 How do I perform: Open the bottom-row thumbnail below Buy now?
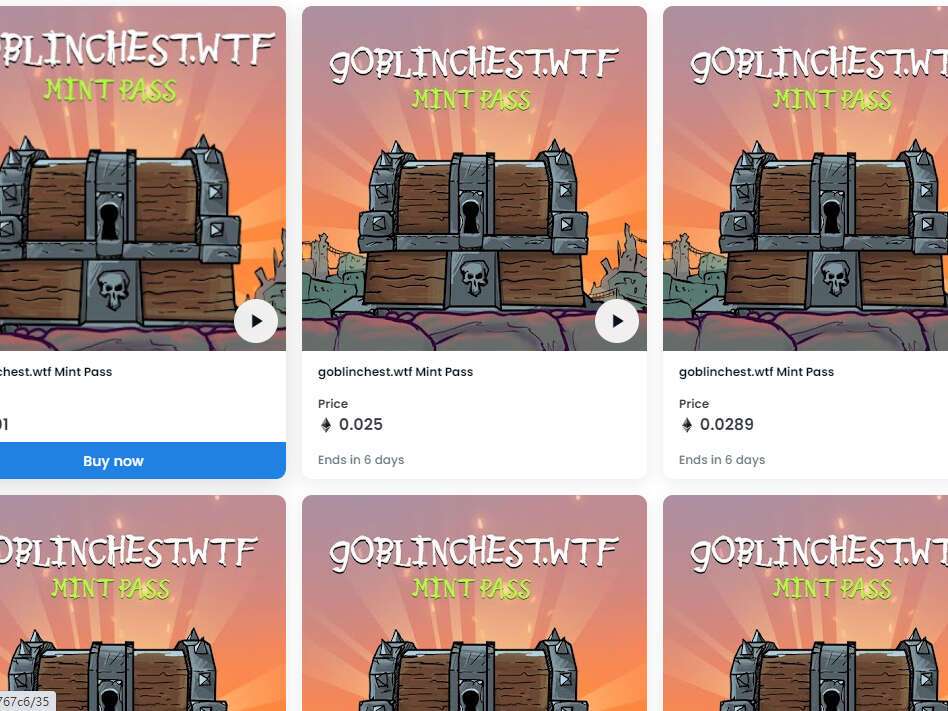point(143,603)
